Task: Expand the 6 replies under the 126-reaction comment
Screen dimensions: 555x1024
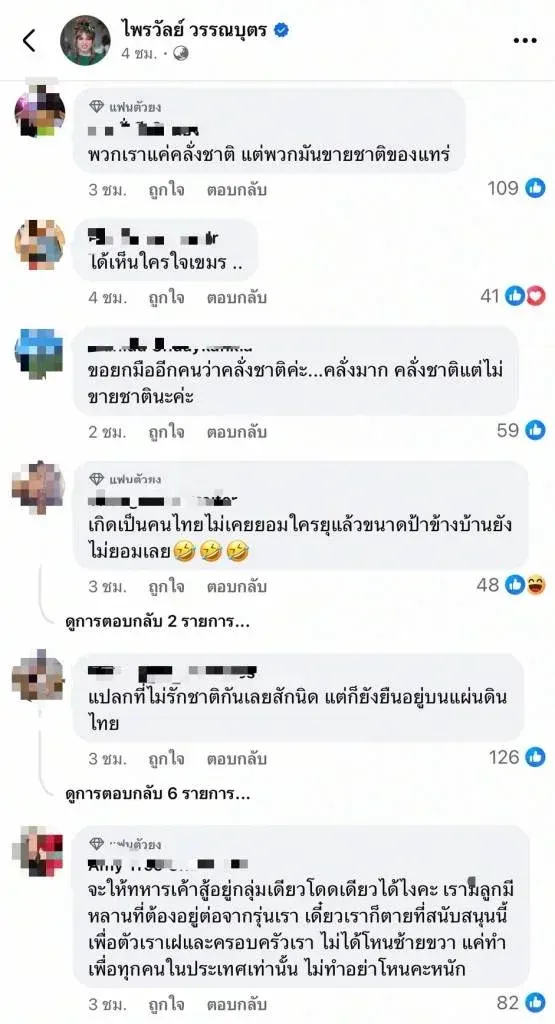Action: coord(158,794)
